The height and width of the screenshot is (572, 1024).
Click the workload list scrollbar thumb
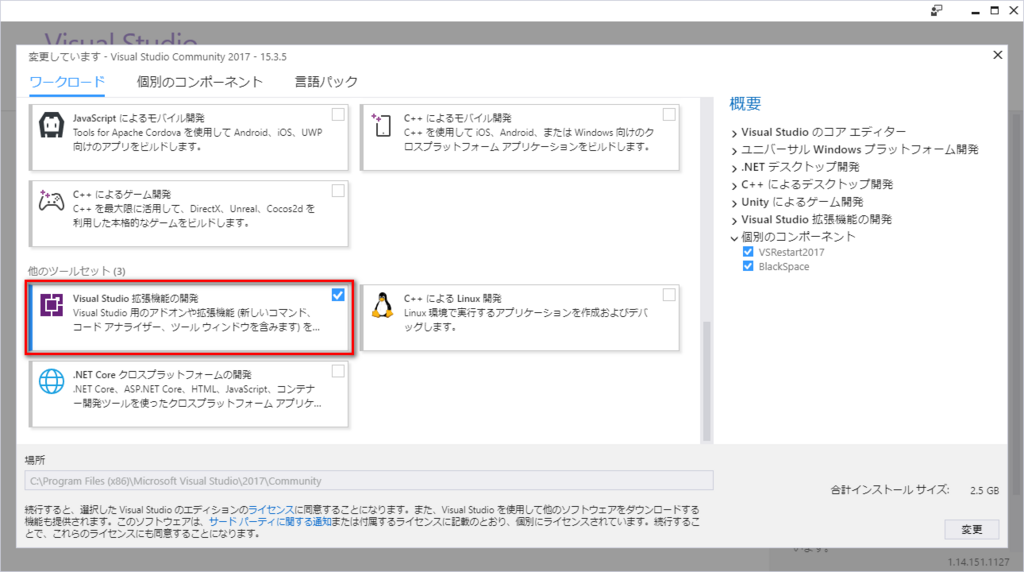[706, 381]
